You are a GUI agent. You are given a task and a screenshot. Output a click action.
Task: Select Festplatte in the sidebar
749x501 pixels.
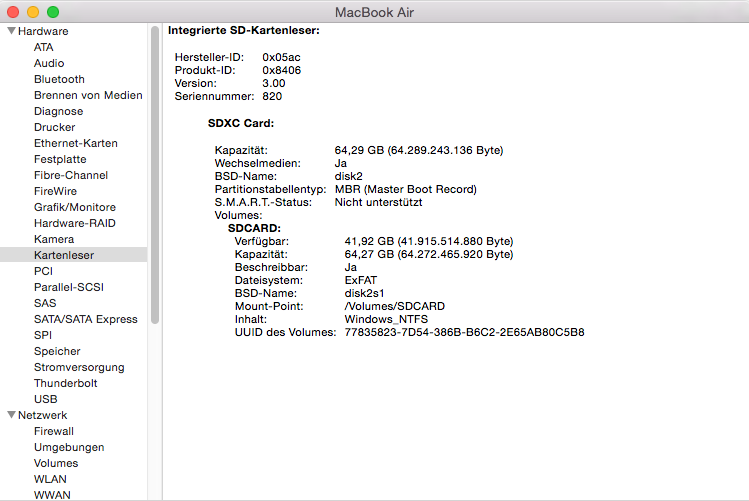coord(60,159)
